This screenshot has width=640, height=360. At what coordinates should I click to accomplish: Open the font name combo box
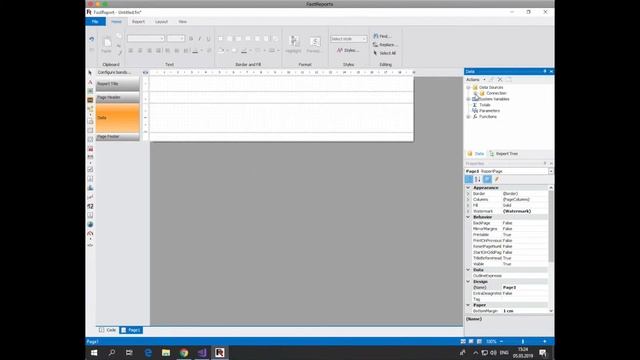[x=146, y=38]
